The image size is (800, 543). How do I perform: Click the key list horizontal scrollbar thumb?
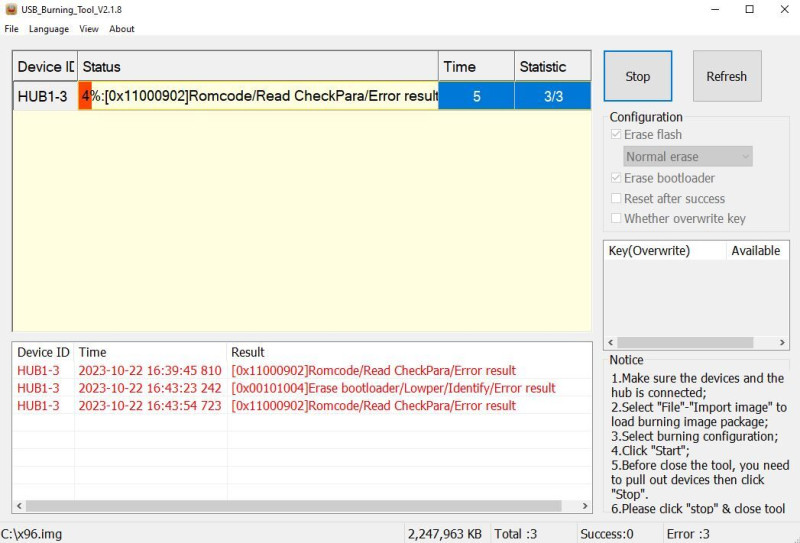[685, 342]
